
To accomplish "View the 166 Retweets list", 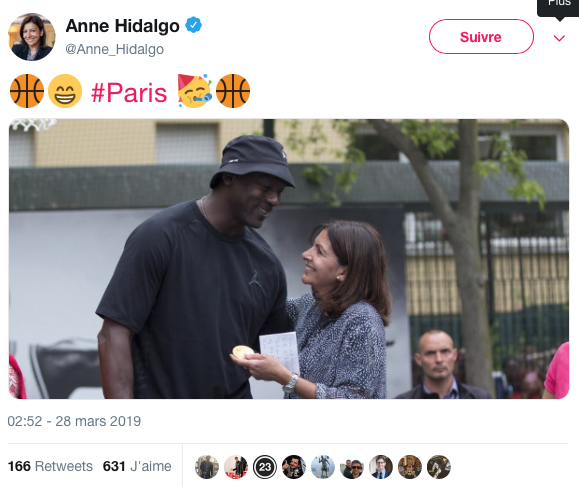I will point(50,466).
